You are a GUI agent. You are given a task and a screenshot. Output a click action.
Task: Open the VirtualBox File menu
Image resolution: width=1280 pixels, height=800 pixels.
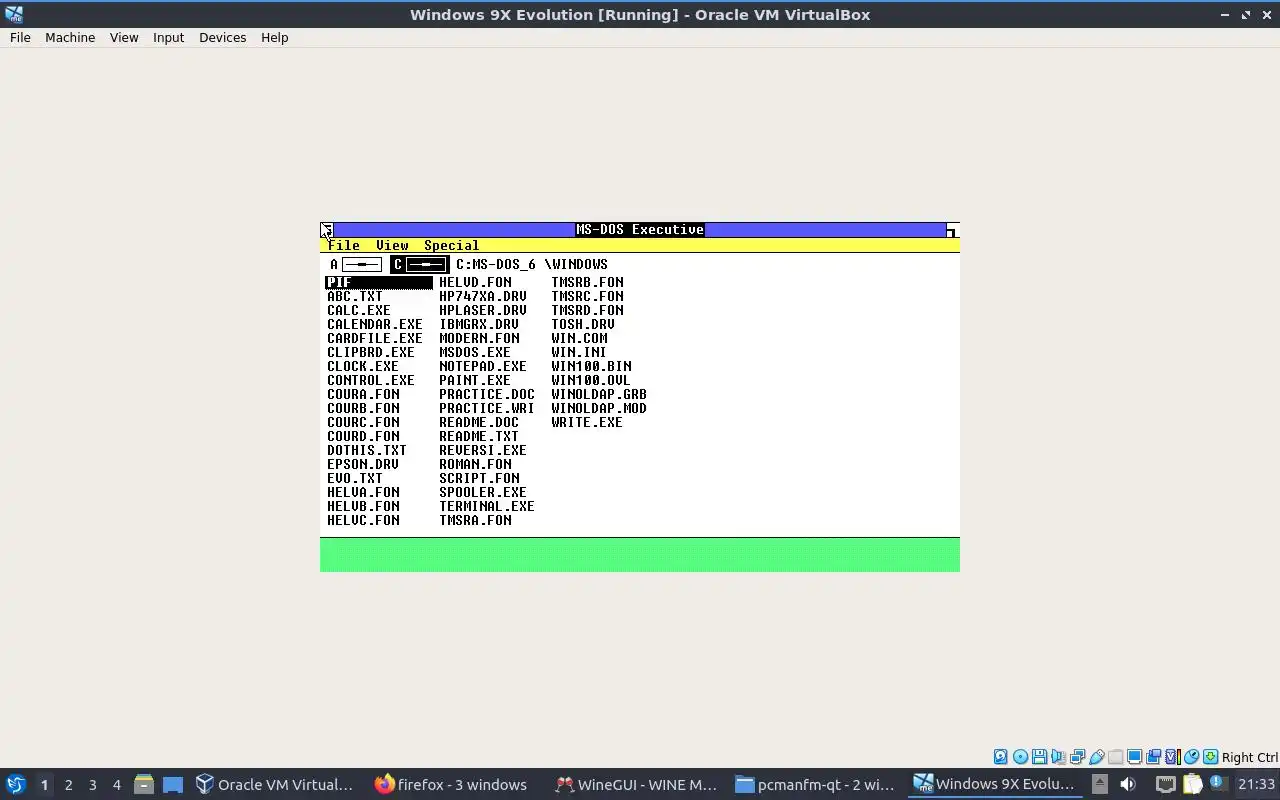pyautogui.click(x=20, y=37)
